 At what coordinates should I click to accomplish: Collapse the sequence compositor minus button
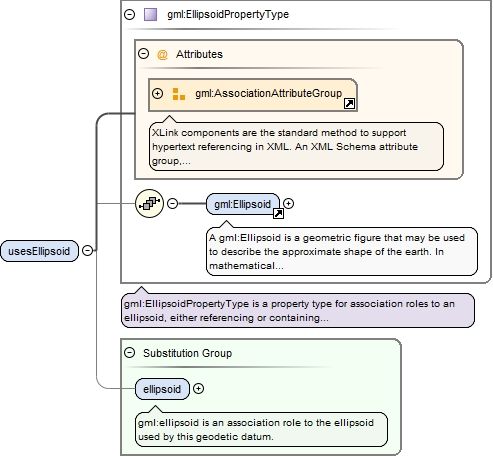coord(172,203)
